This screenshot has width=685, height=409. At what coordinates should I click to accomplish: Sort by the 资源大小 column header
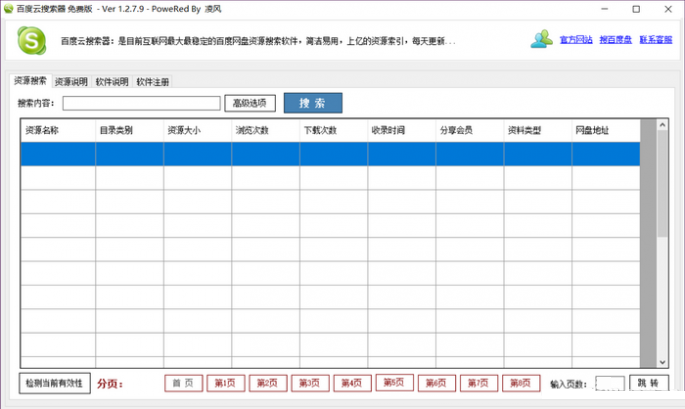pos(184,130)
